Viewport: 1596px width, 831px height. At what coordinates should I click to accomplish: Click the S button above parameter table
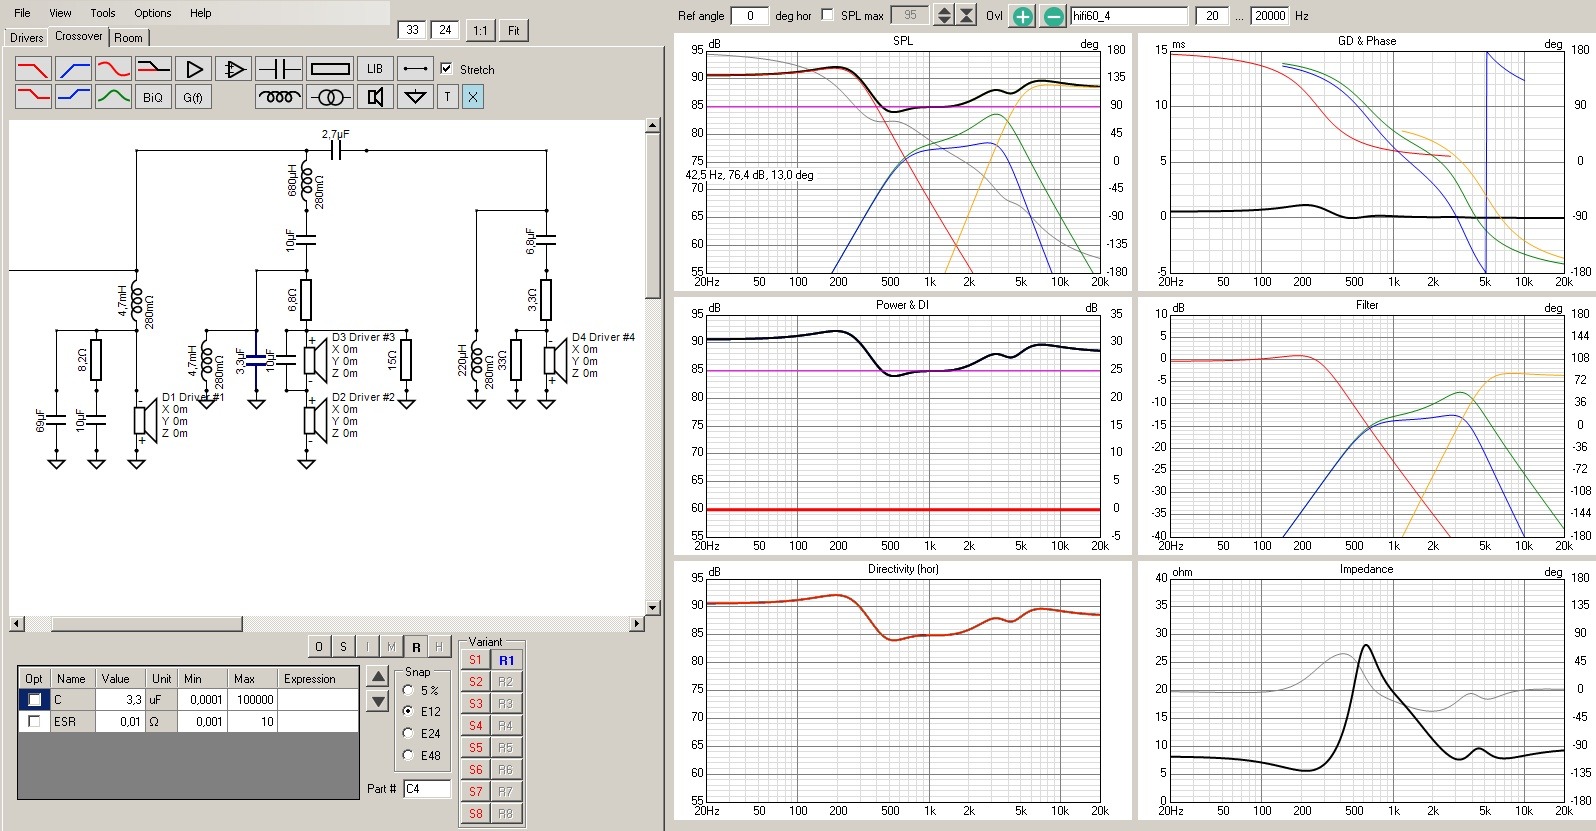[343, 646]
